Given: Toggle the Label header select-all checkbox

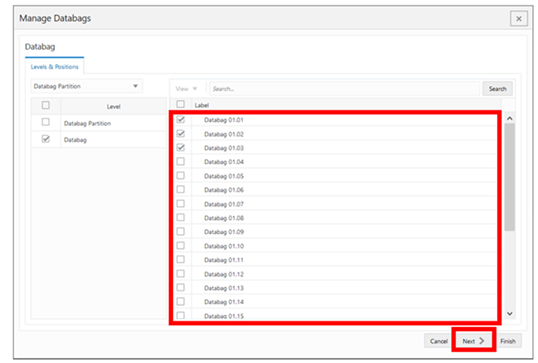Looking at the screenshot, I should point(180,104).
